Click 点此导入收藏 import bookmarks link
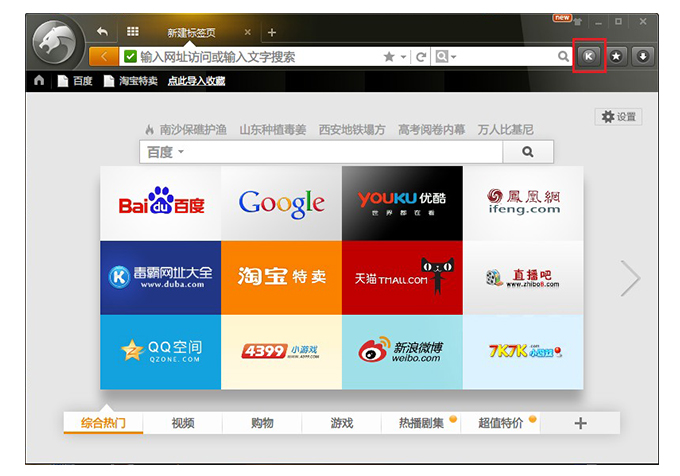Screen dimensions: 680x476 point(196,81)
